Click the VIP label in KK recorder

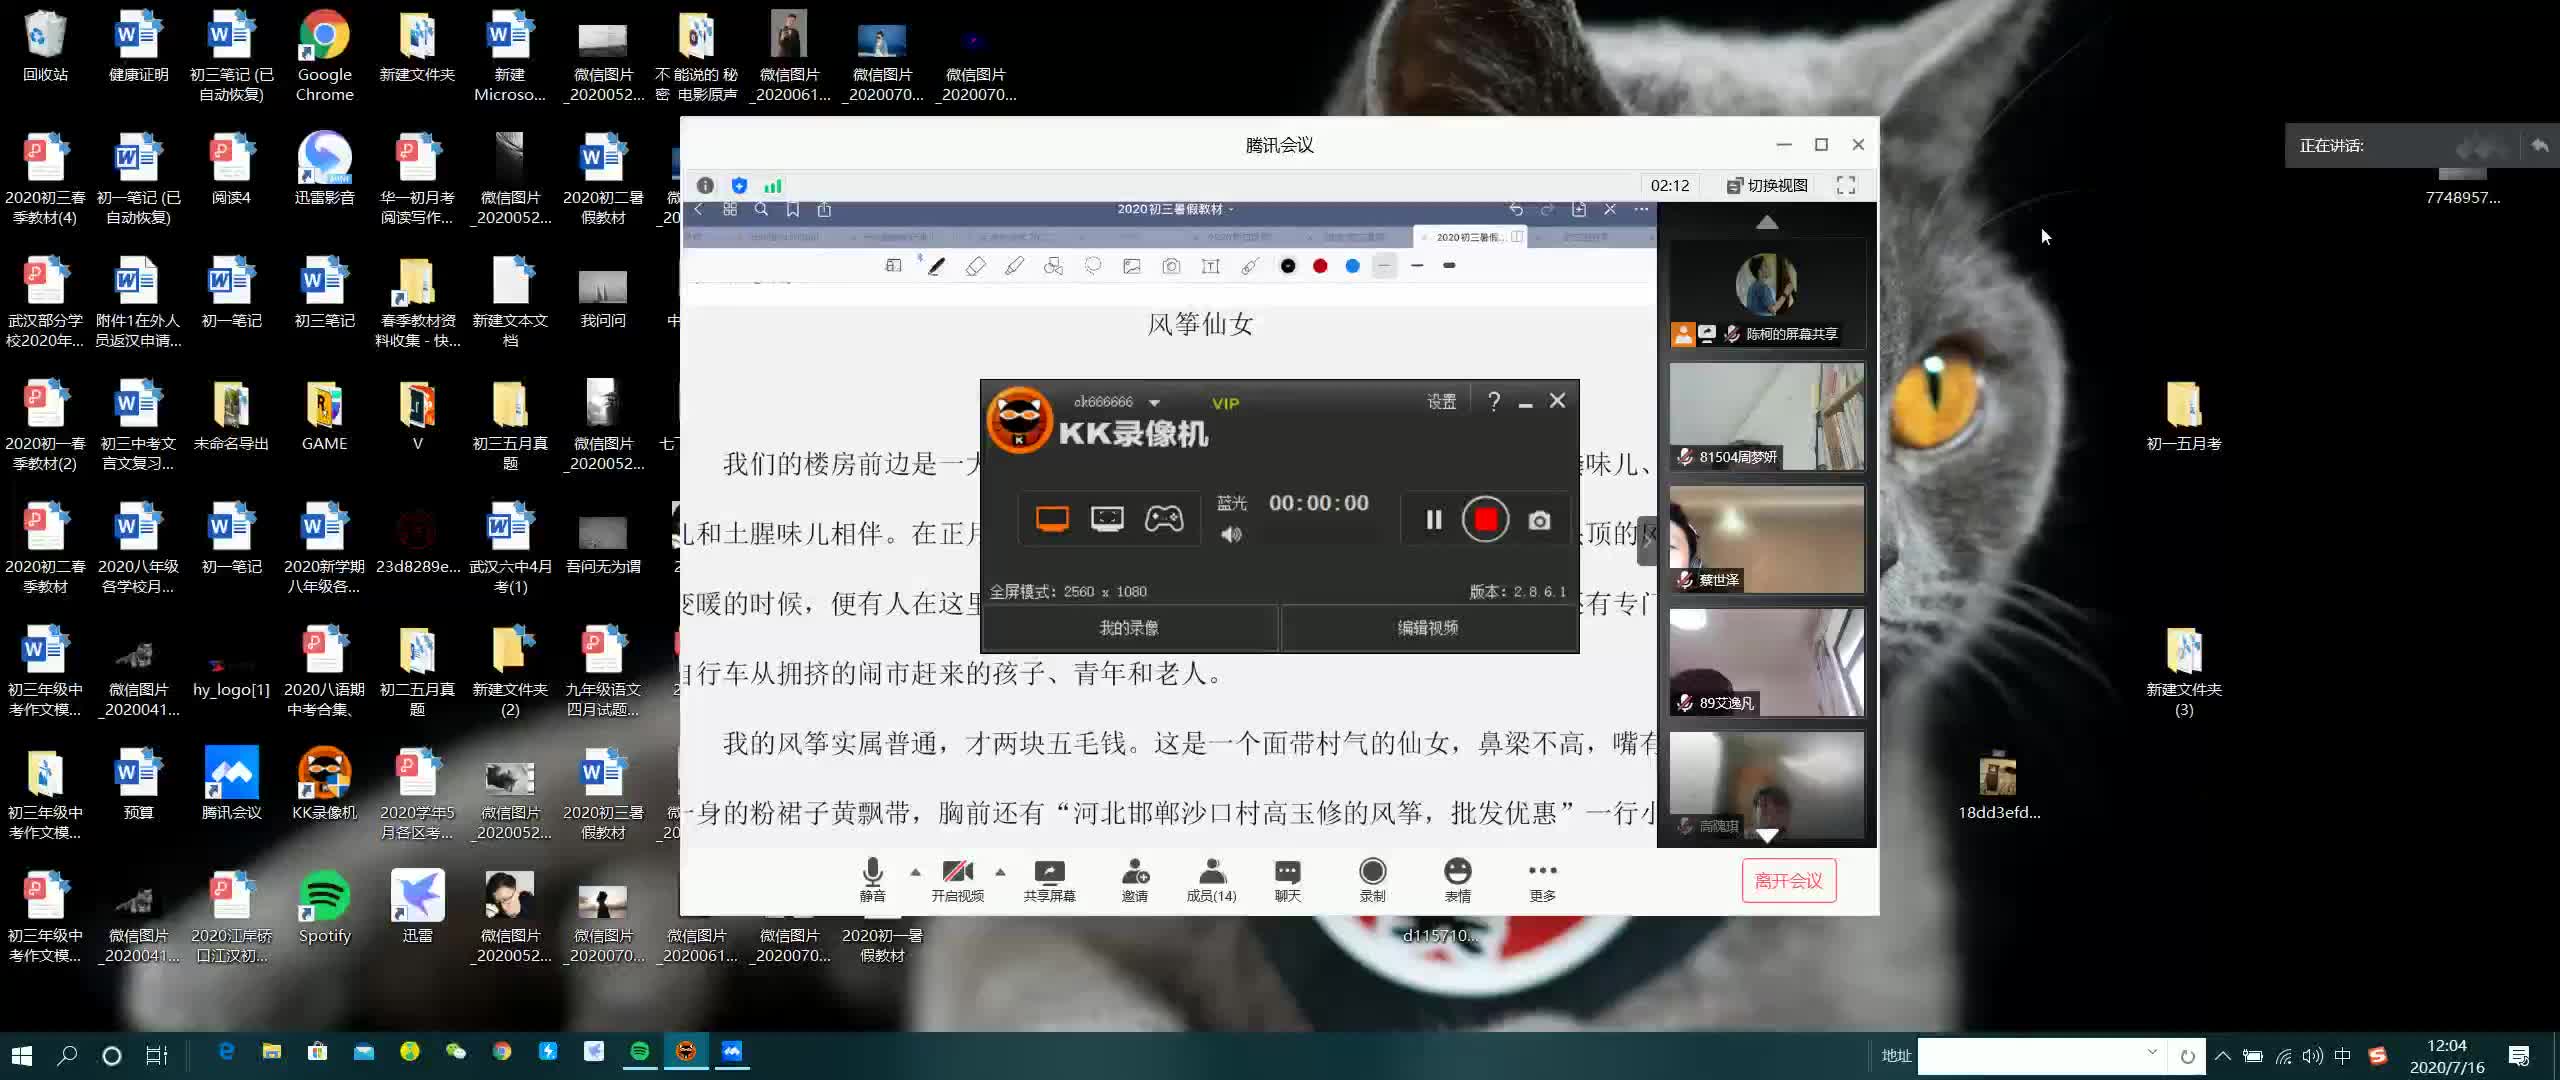(x=1225, y=403)
